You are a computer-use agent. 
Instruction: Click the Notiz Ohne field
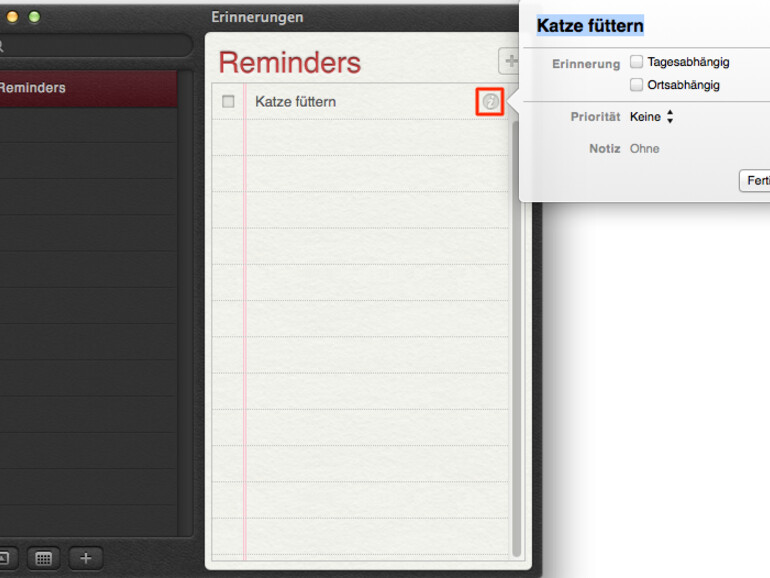pyautogui.click(x=645, y=149)
